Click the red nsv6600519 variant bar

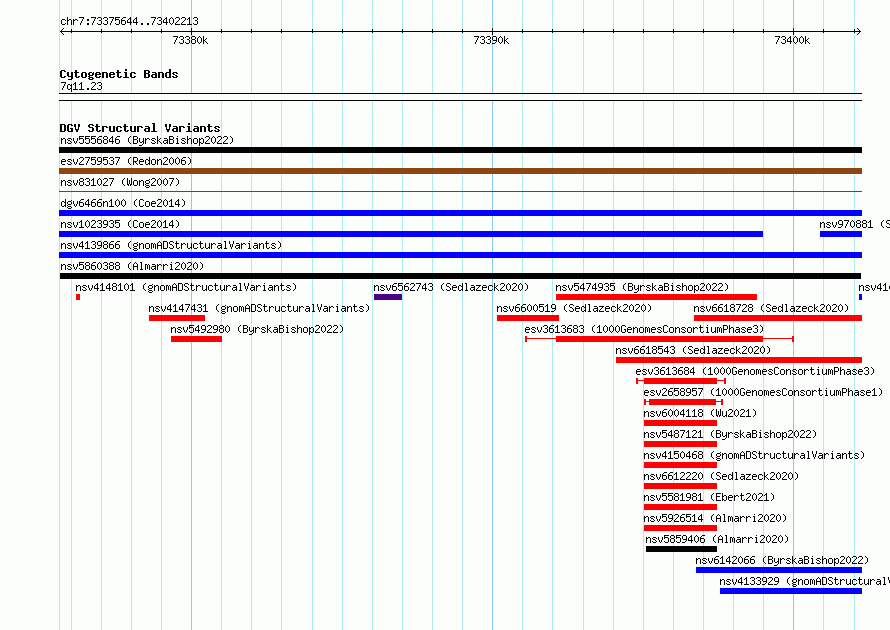(528, 318)
